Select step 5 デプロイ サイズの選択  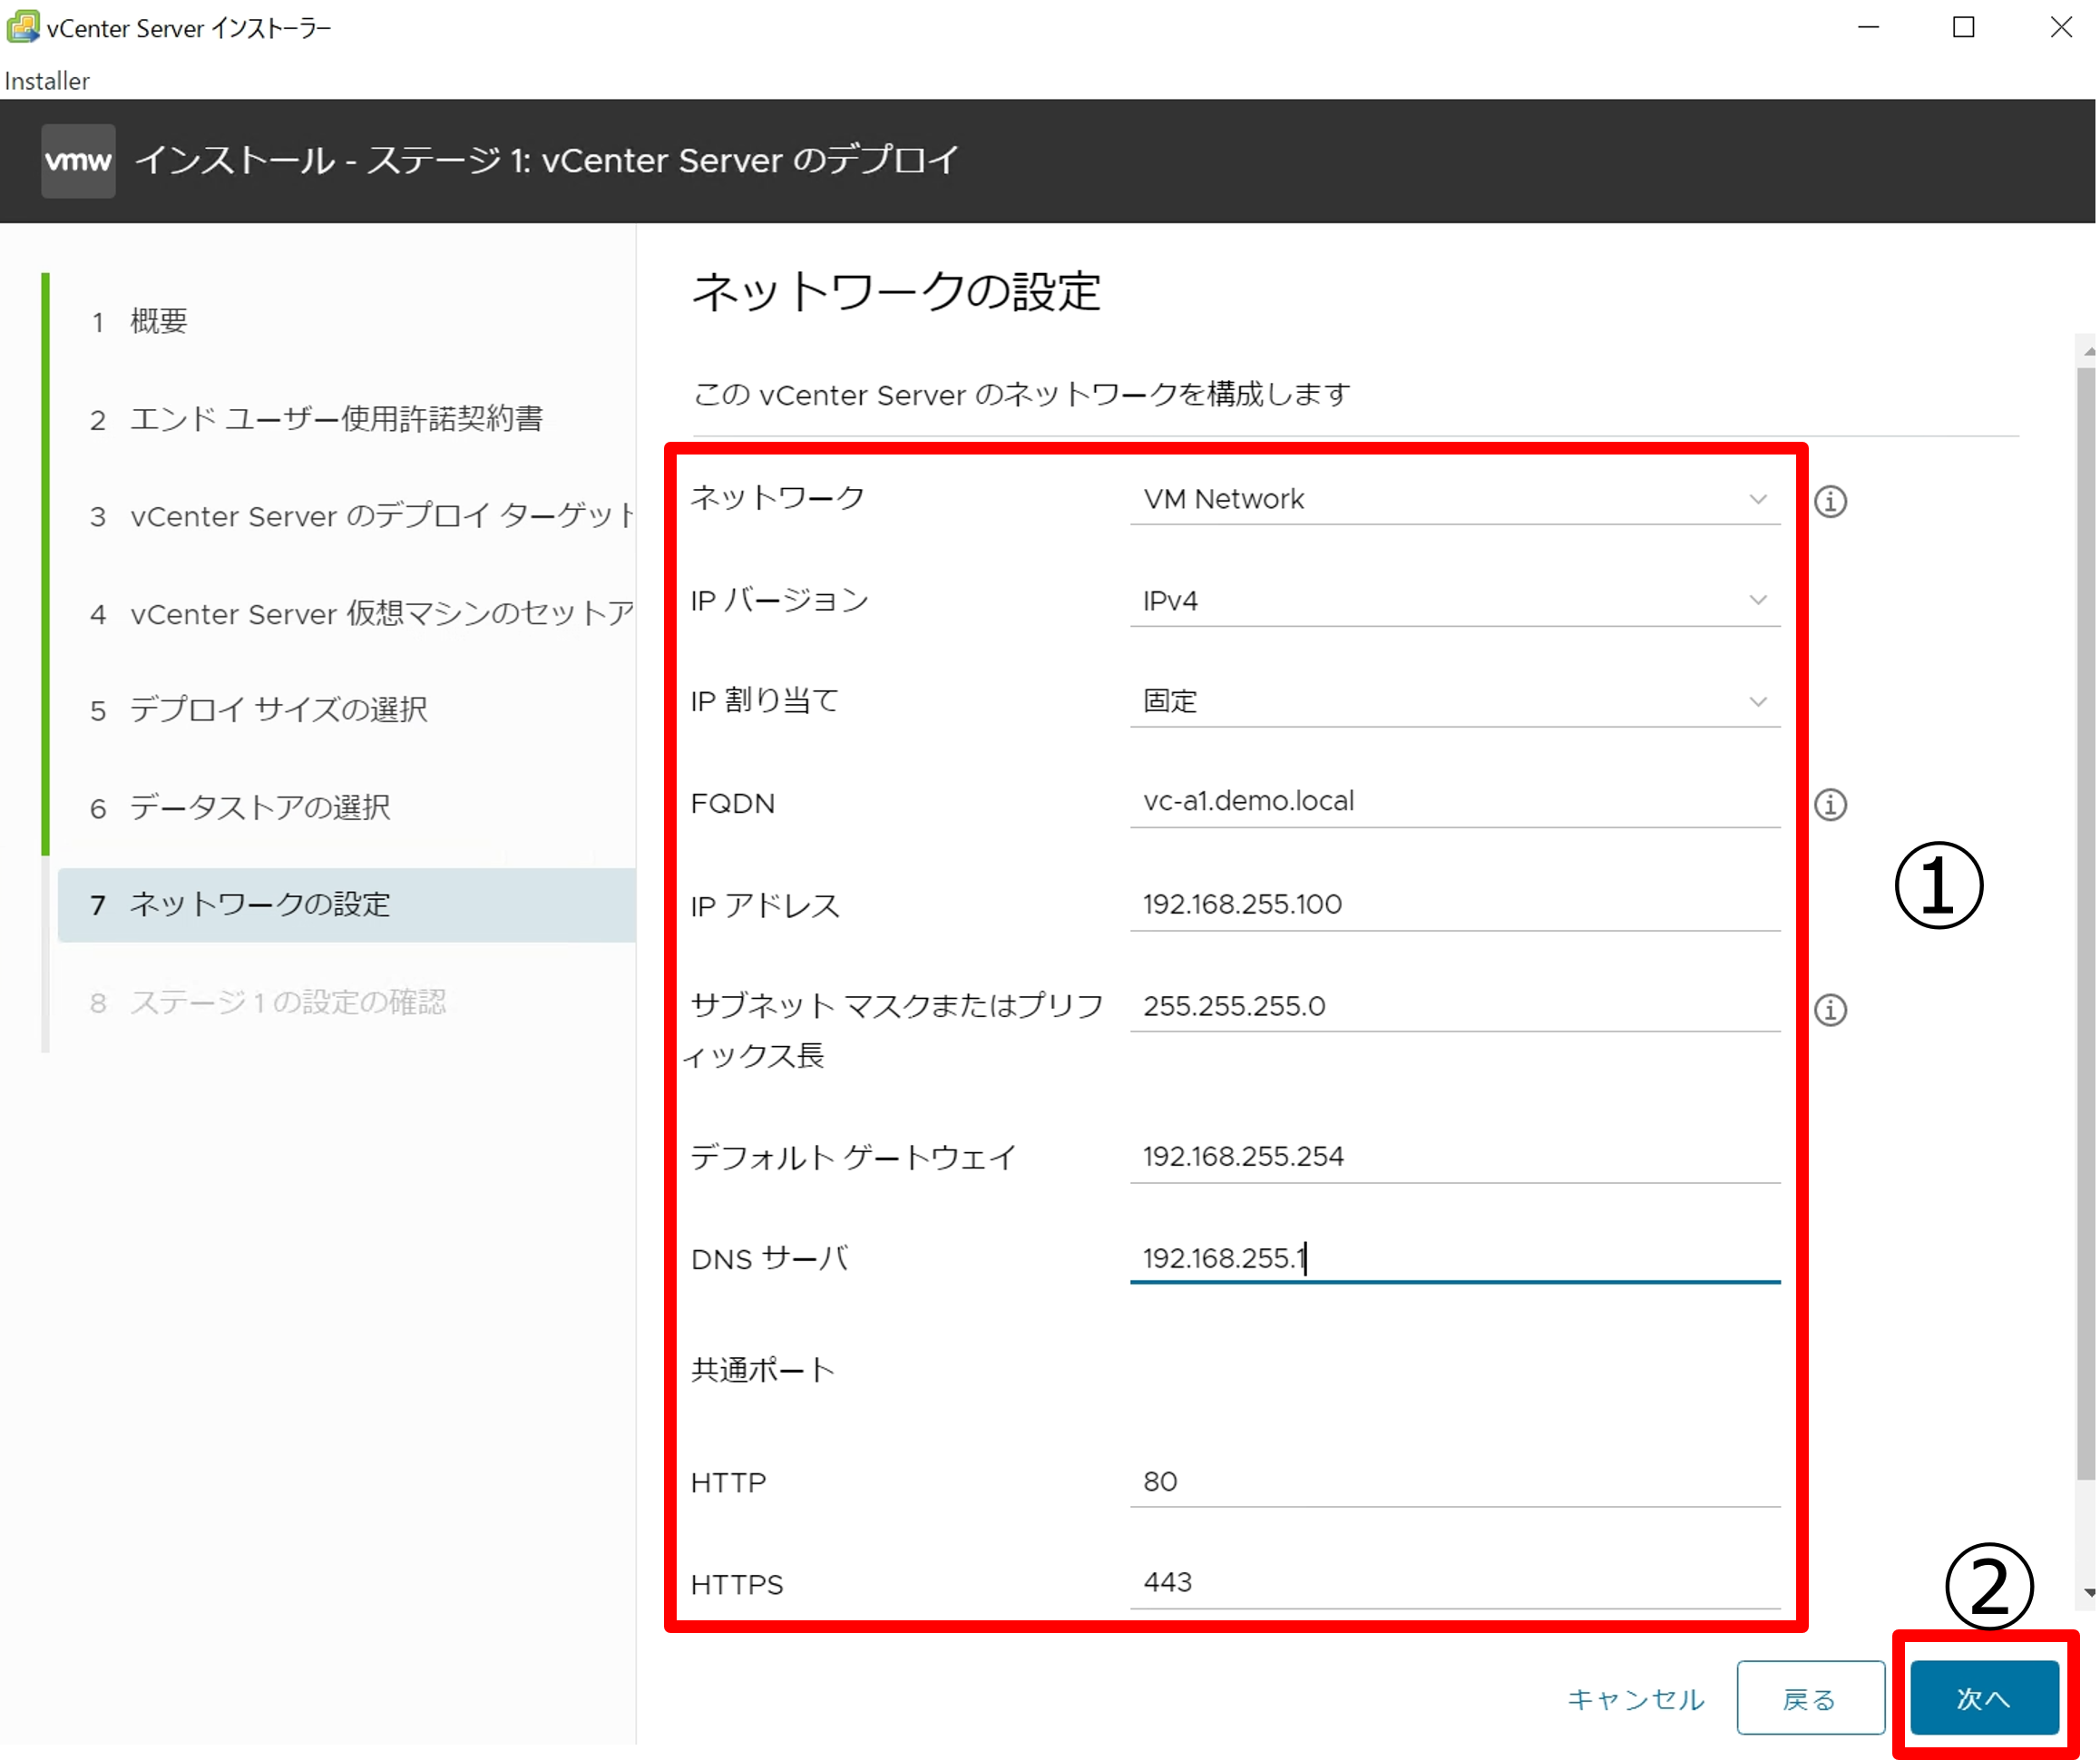coord(277,710)
